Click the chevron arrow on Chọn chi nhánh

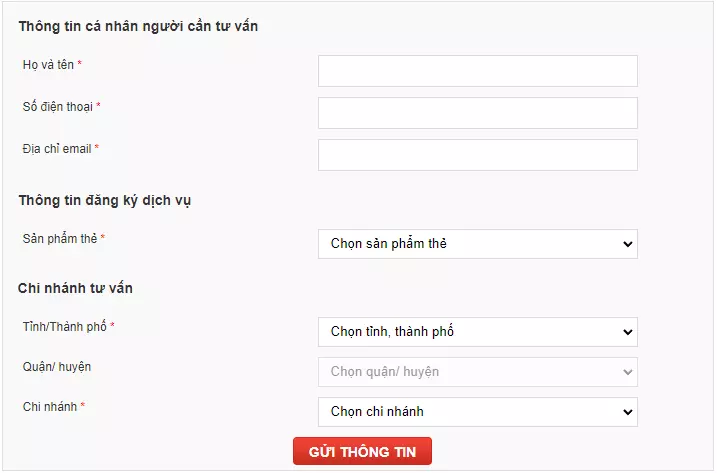click(627, 412)
